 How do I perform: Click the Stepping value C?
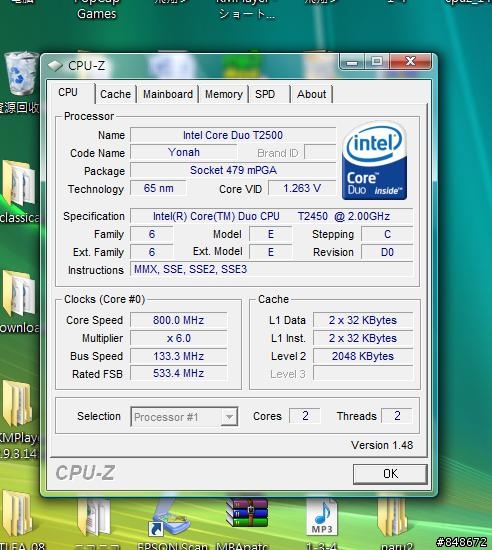[x=387, y=234]
